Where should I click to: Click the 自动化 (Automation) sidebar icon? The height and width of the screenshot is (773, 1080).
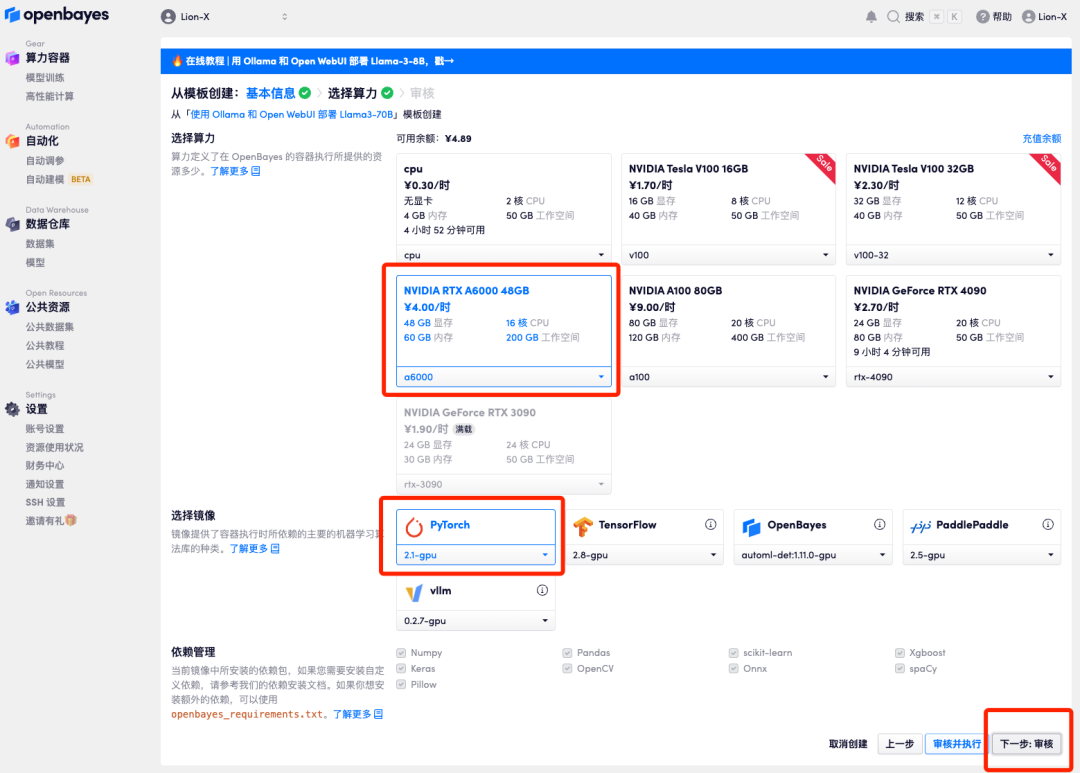coord(12,143)
